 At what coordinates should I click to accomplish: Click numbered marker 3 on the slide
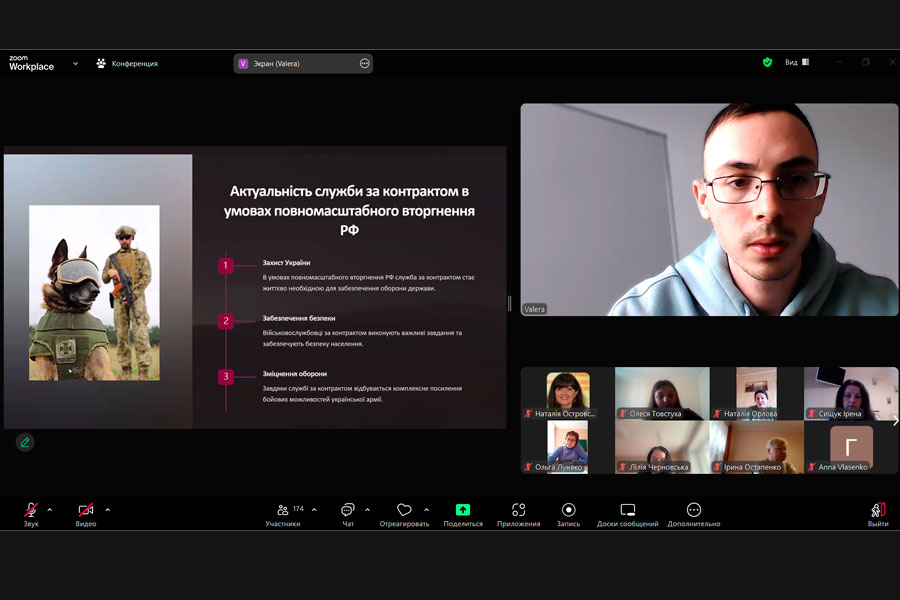click(x=226, y=377)
